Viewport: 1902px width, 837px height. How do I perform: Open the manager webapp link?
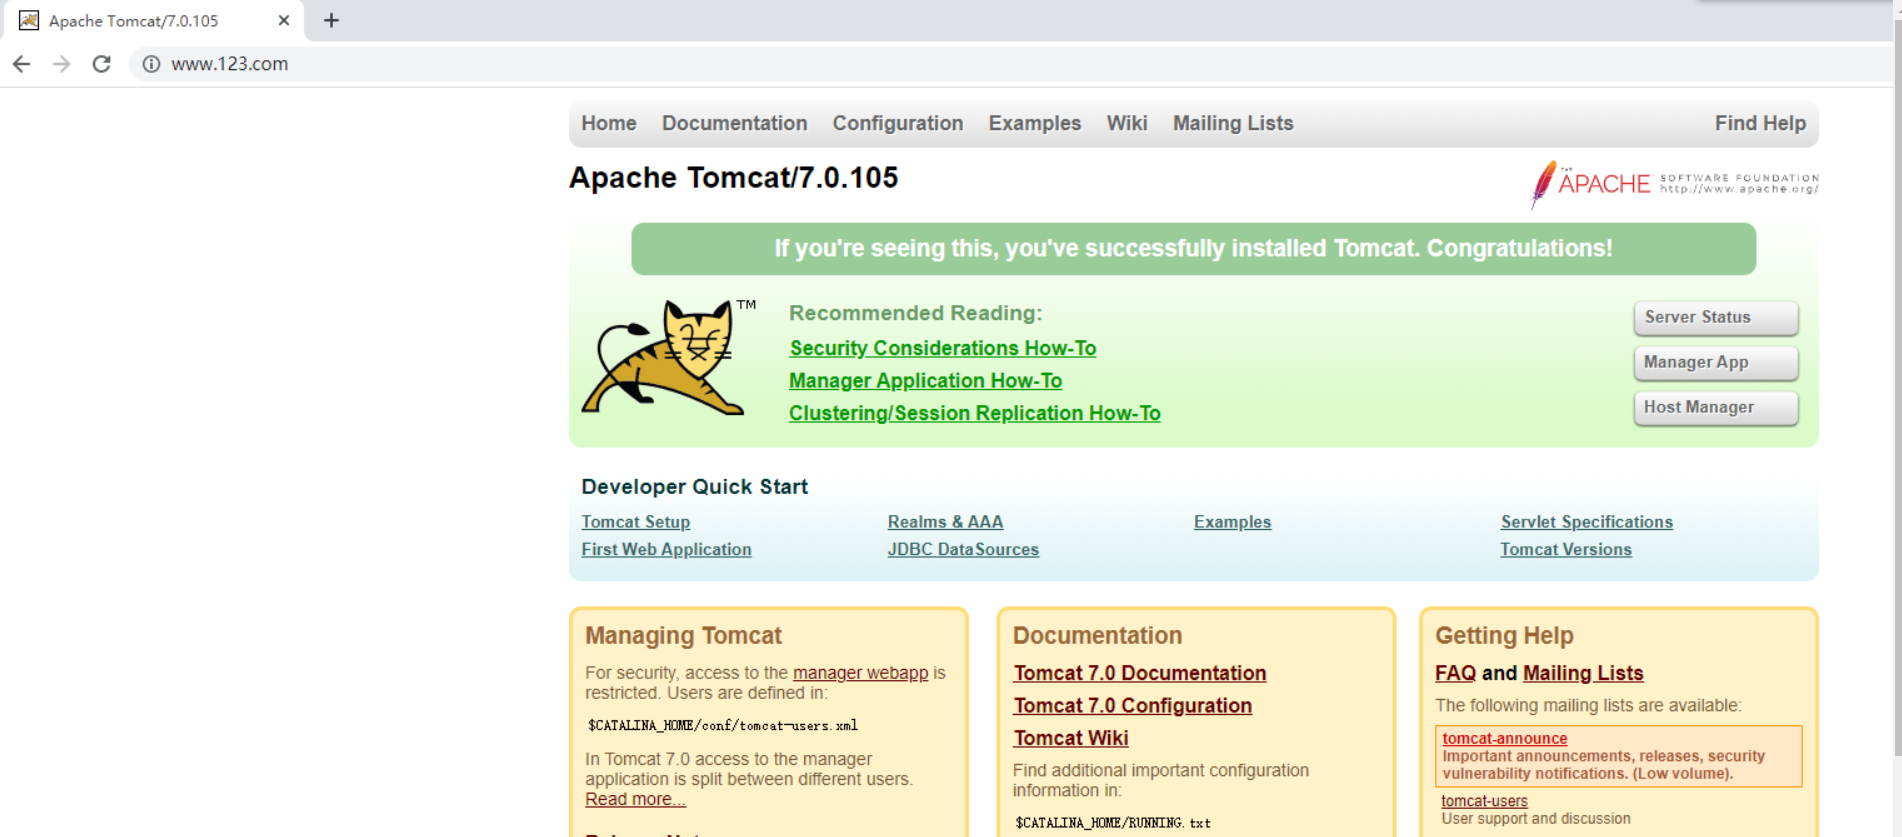coord(860,673)
